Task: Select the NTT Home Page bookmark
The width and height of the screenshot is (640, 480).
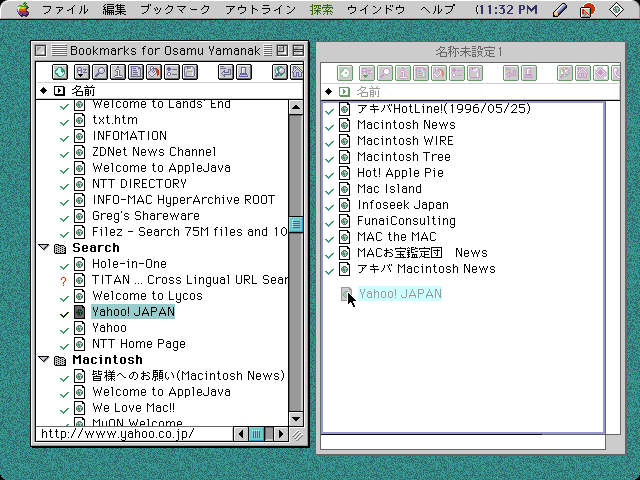Action: point(139,344)
